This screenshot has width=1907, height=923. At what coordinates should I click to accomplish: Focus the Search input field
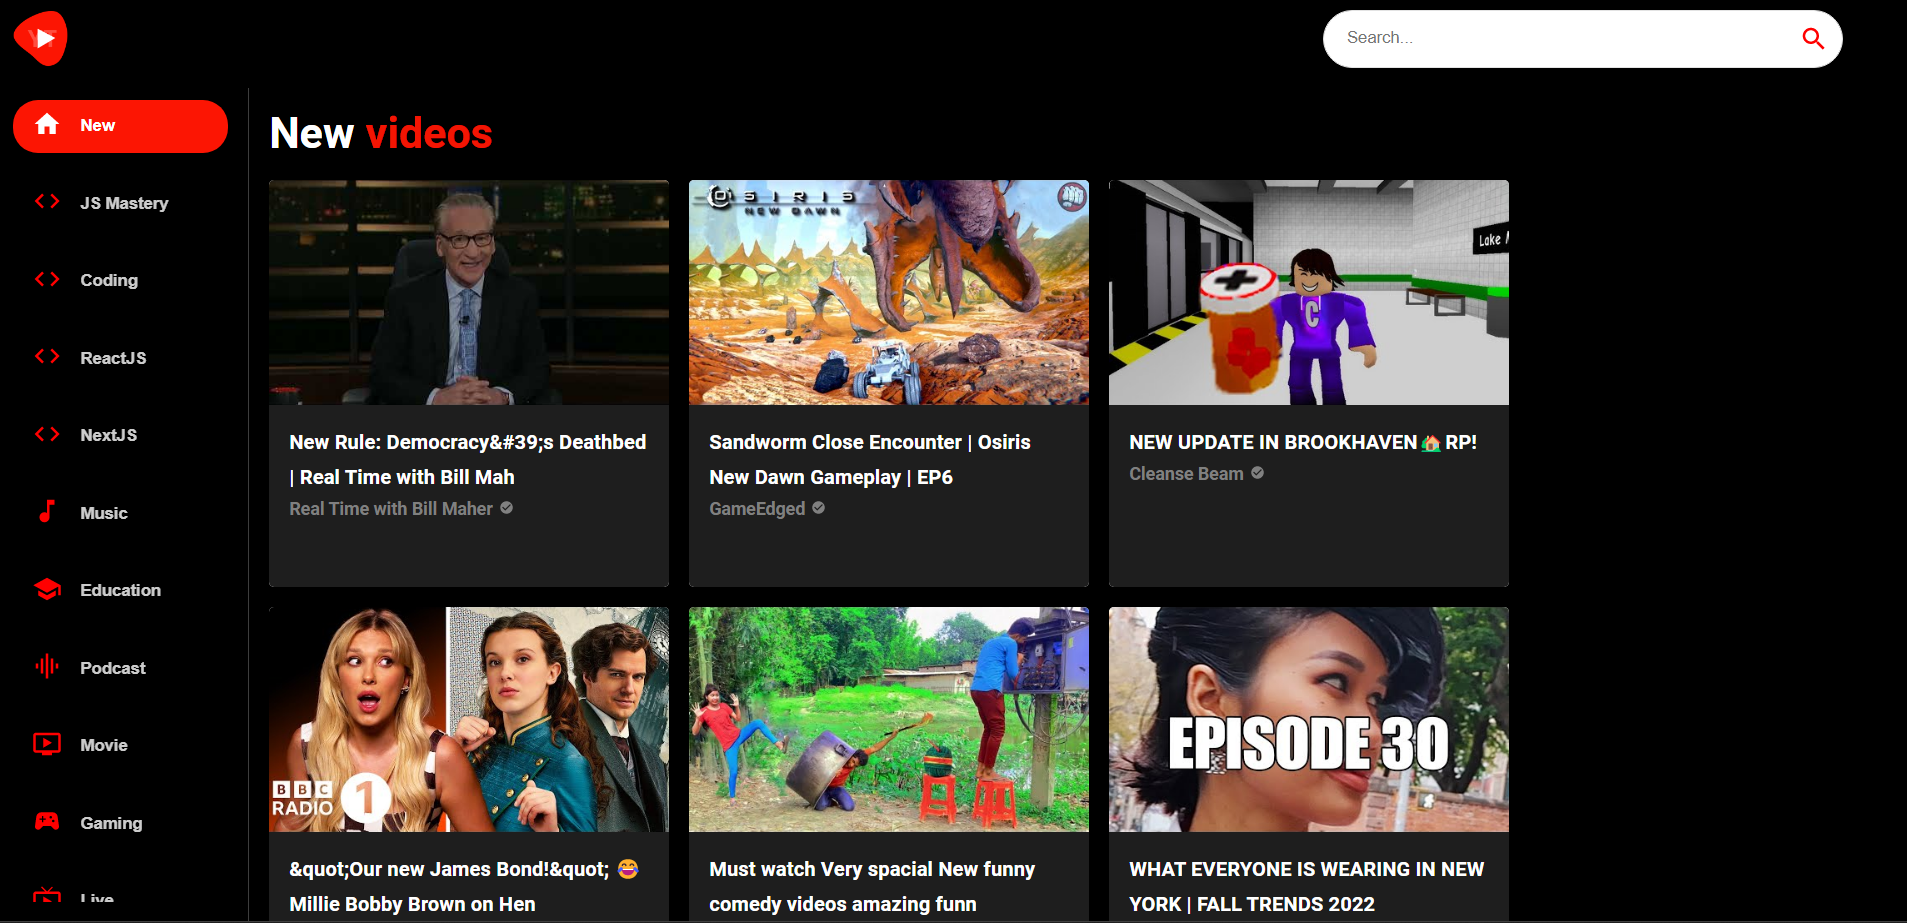(x=1565, y=38)
